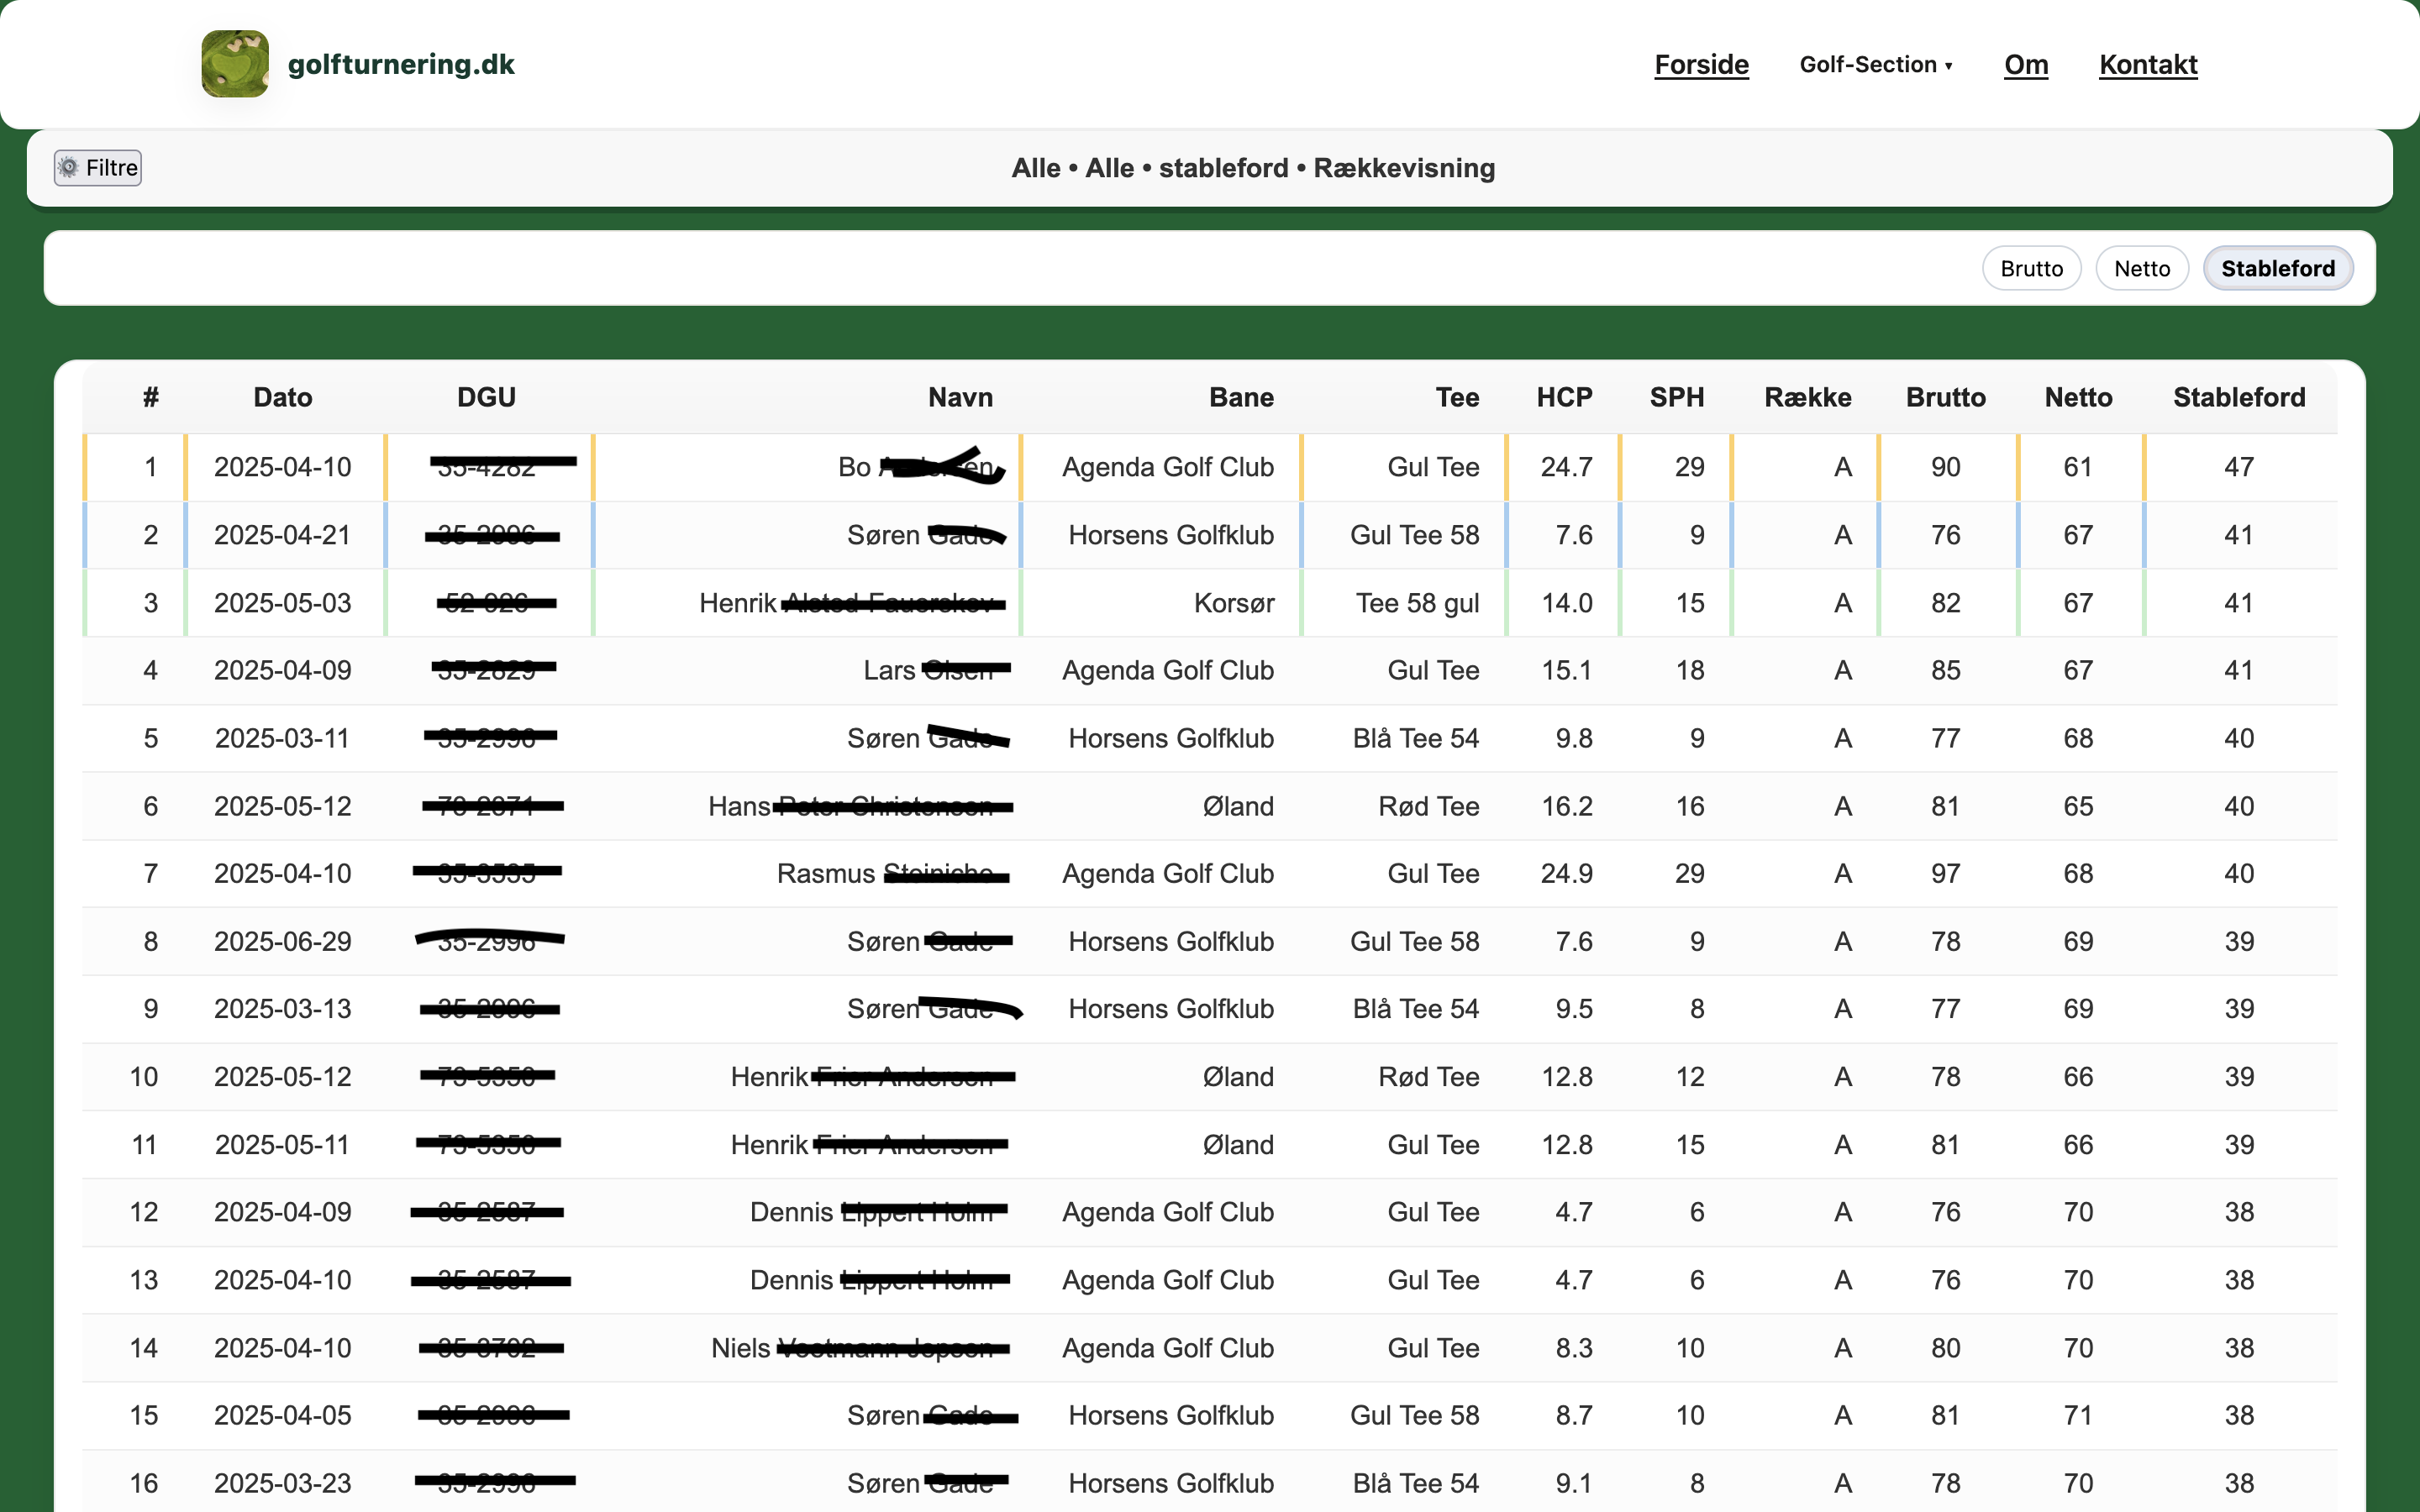Click the Bane column header
Screen dimensions: 2420x1512
point(1241,397)
